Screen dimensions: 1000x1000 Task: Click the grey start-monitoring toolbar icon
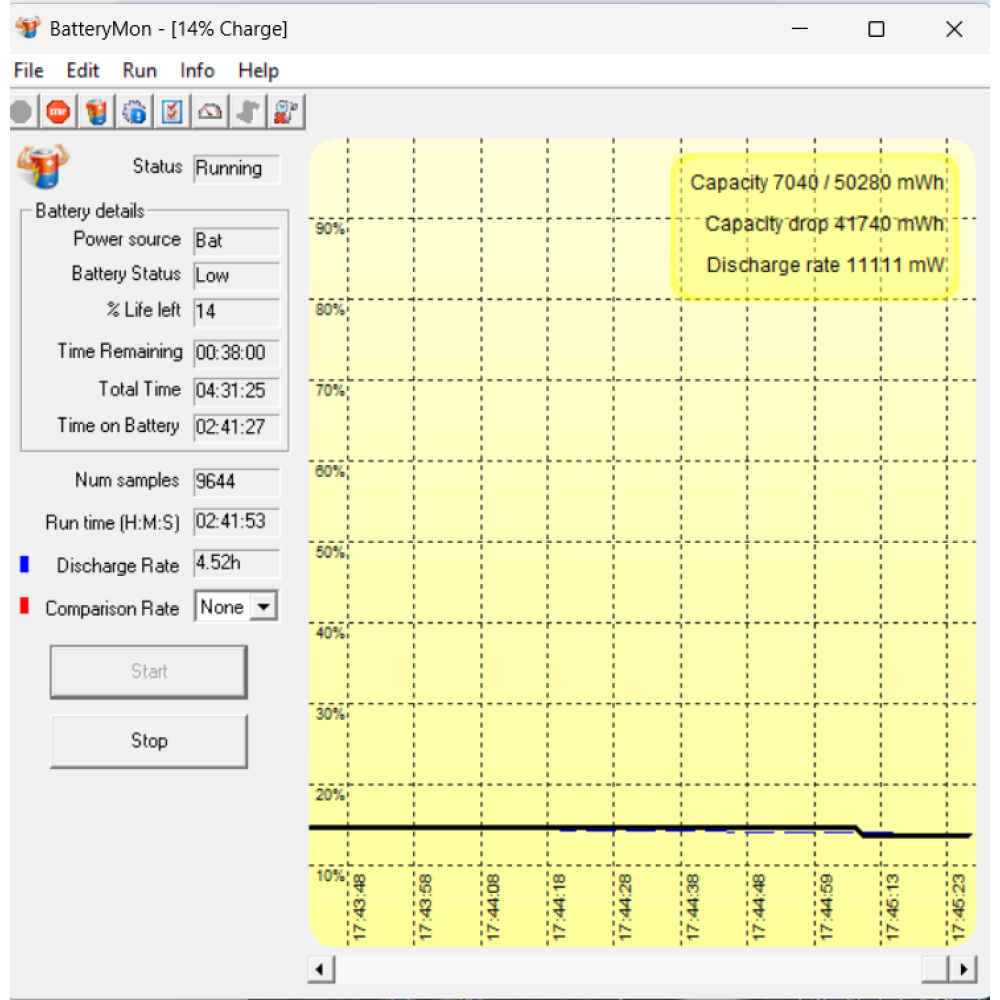click(21, 112)
